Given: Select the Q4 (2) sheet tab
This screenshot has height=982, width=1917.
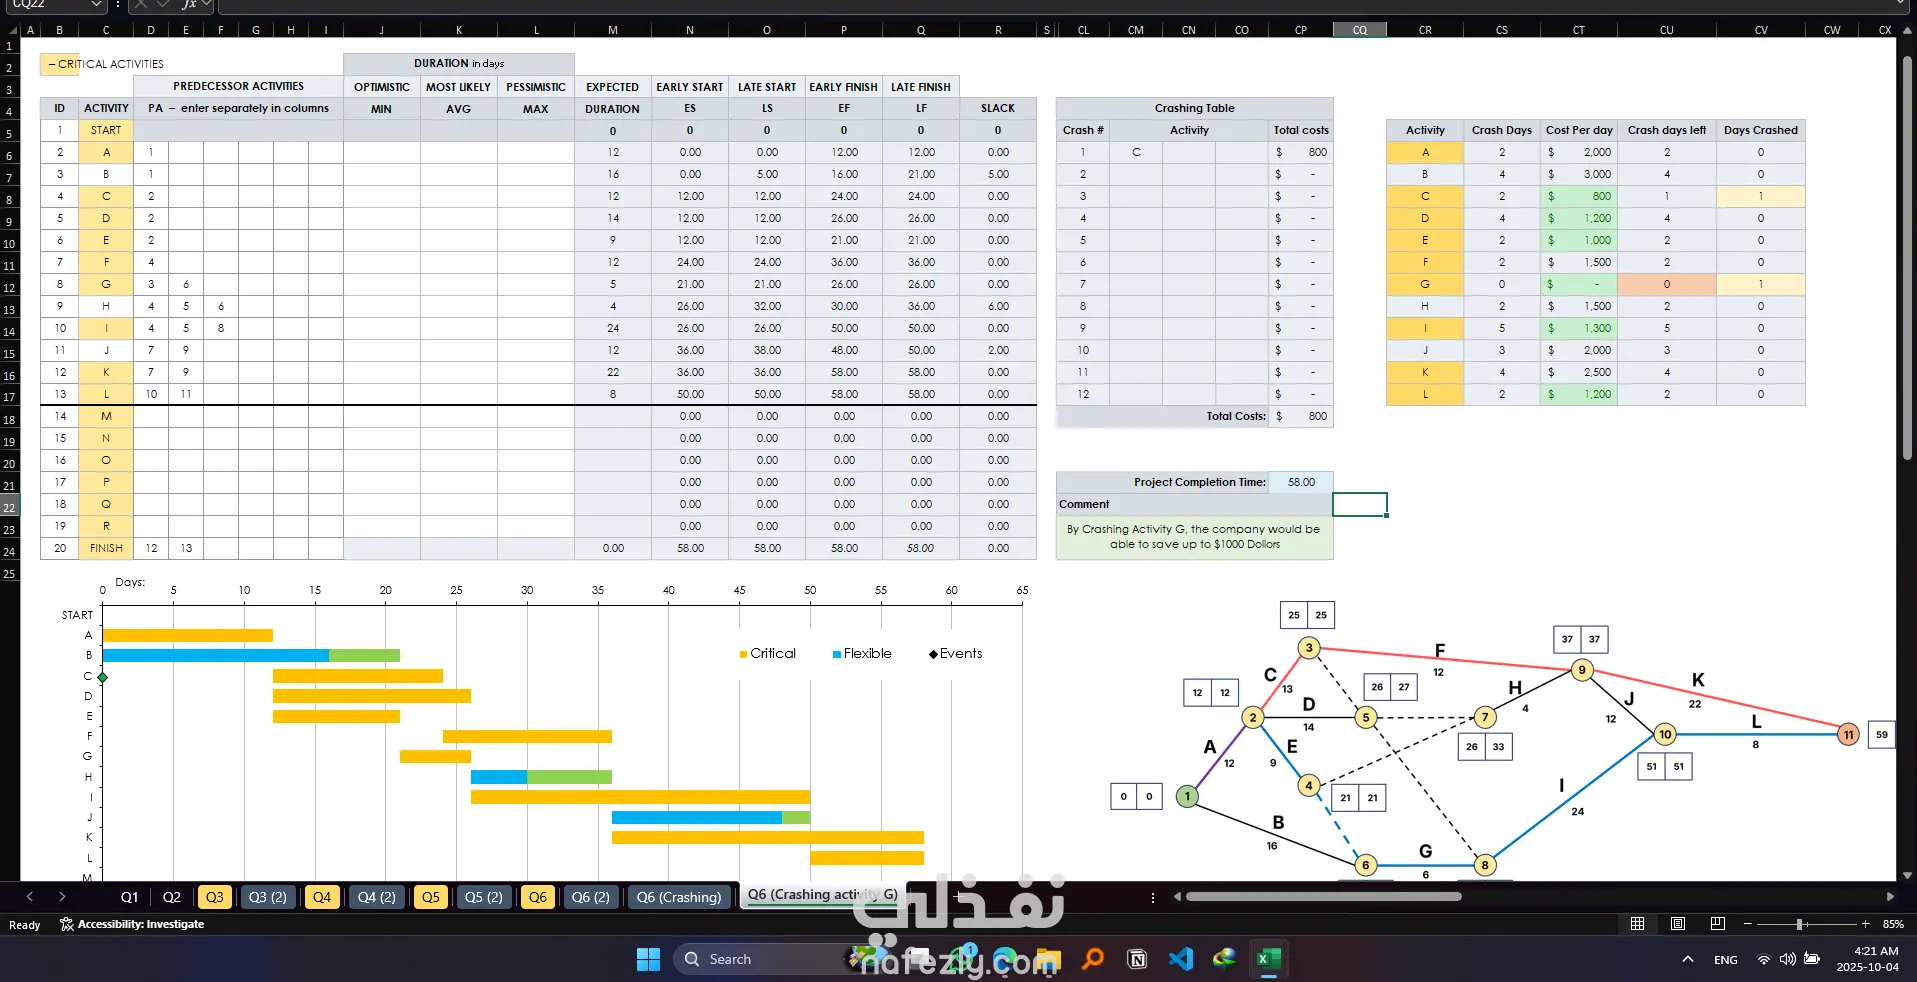Looking at the screenshot, I should pos(376,897).
